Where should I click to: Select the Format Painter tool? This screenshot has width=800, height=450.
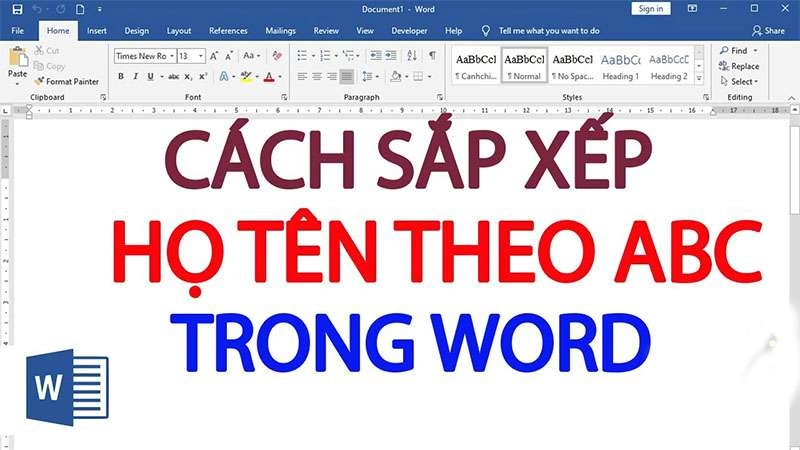tap(70, 81)
